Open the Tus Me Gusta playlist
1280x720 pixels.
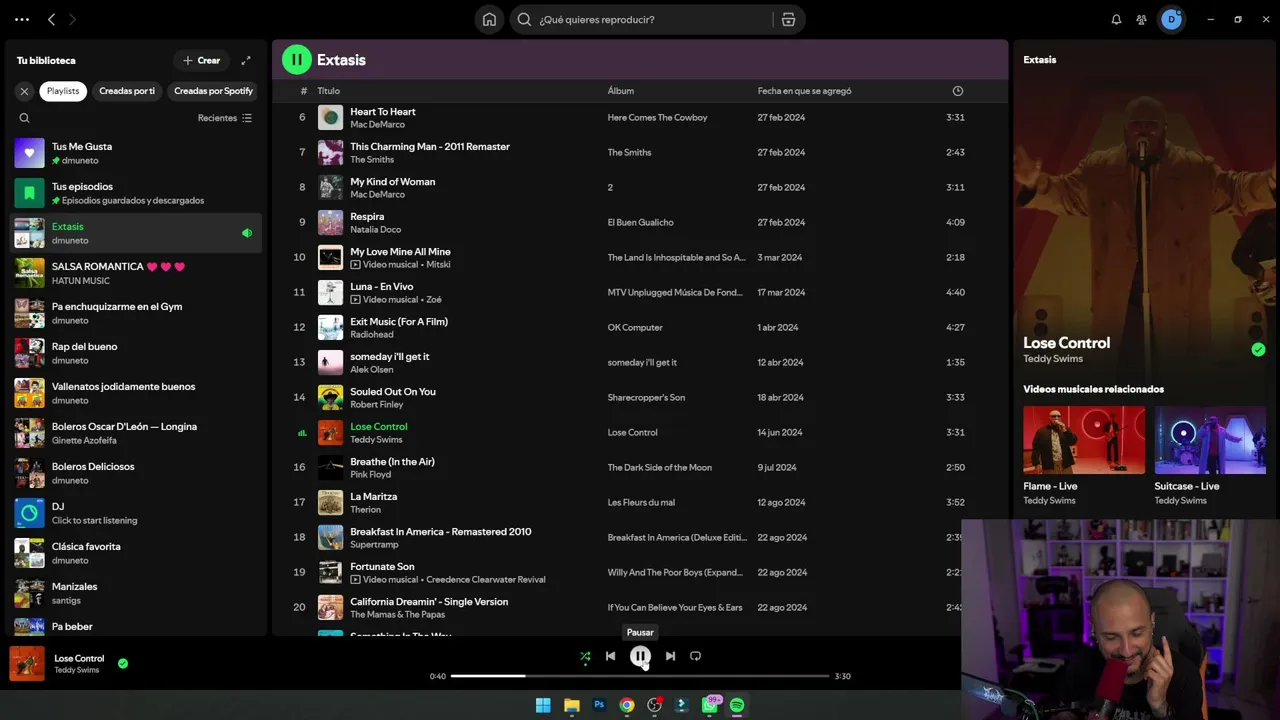click(136, 153)
